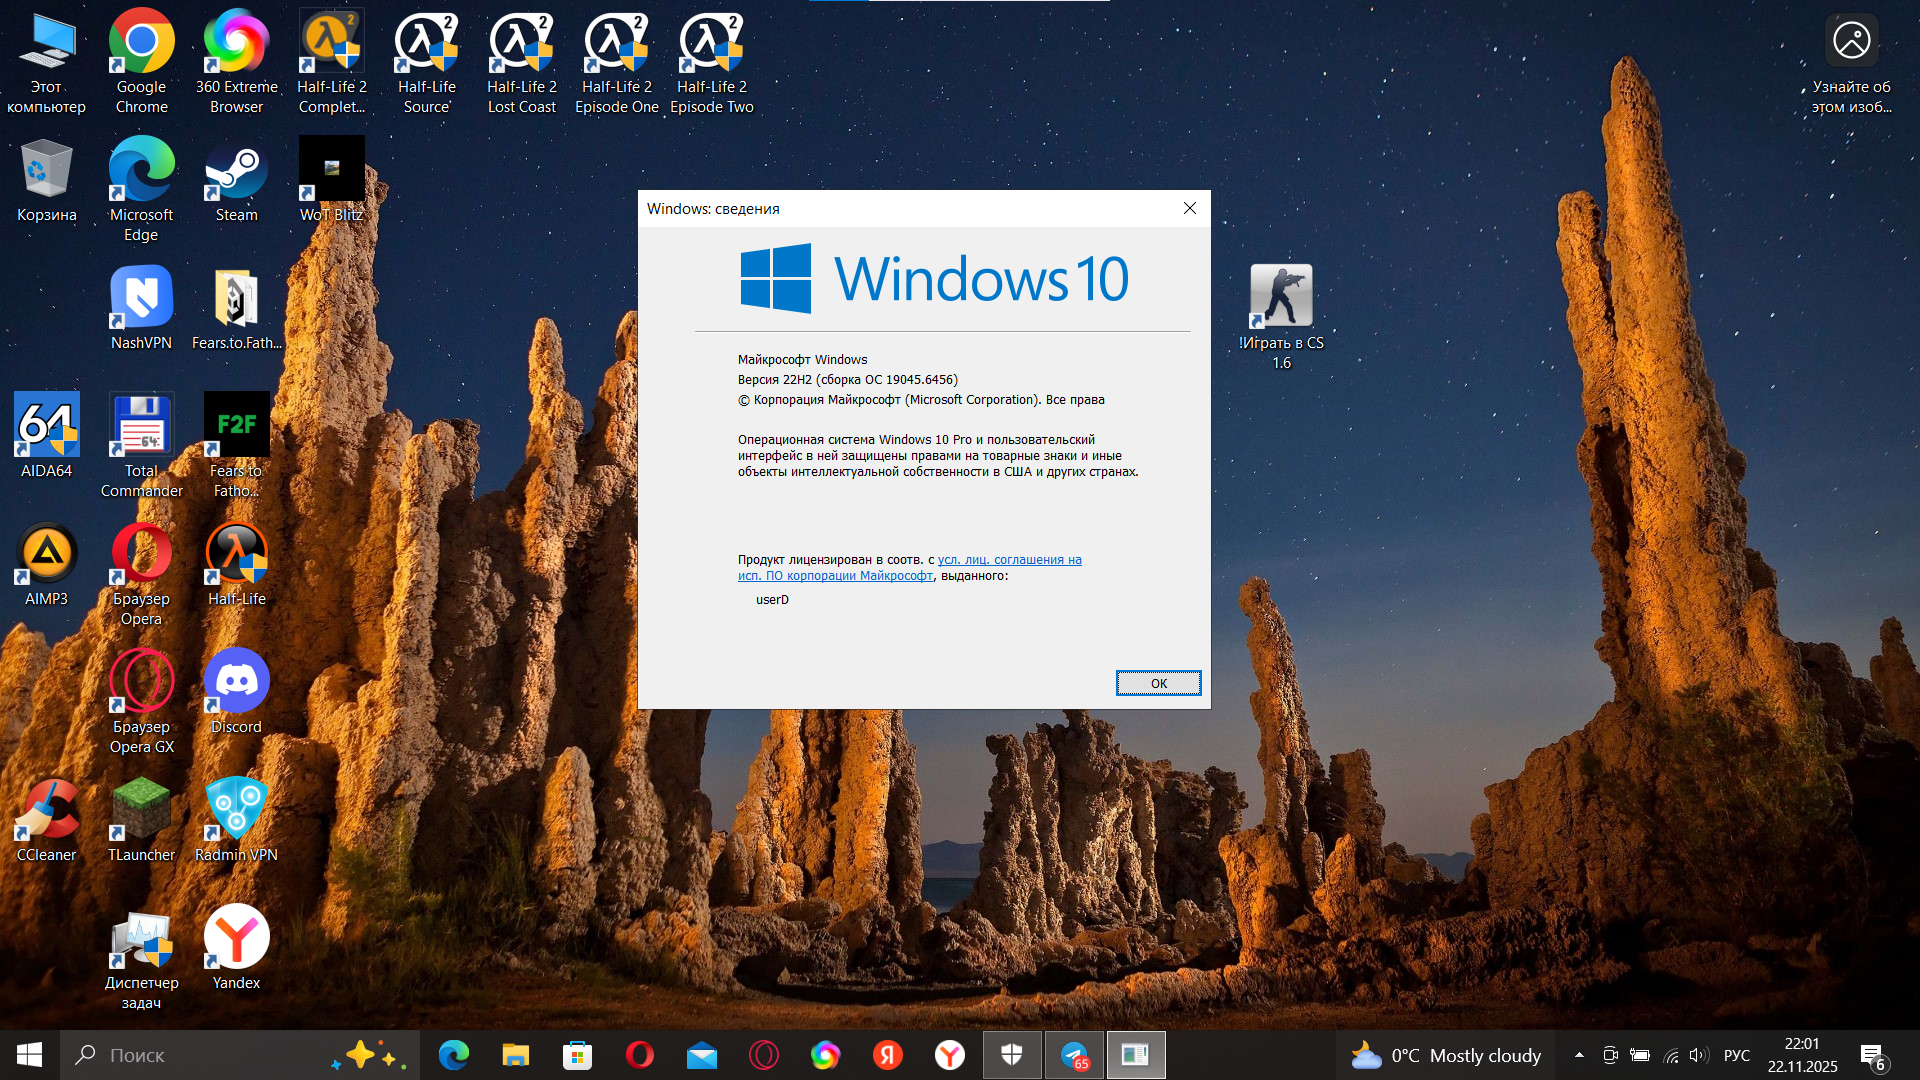Screen dimensions: 1920x1080
Task: Open the volume control in the tray
Action: click(1699, 1055)
